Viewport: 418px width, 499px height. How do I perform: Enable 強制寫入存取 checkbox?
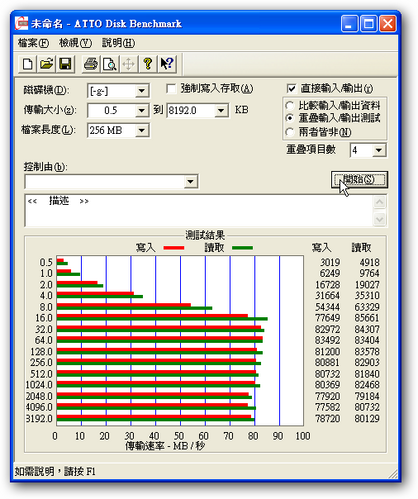(171, 89)
